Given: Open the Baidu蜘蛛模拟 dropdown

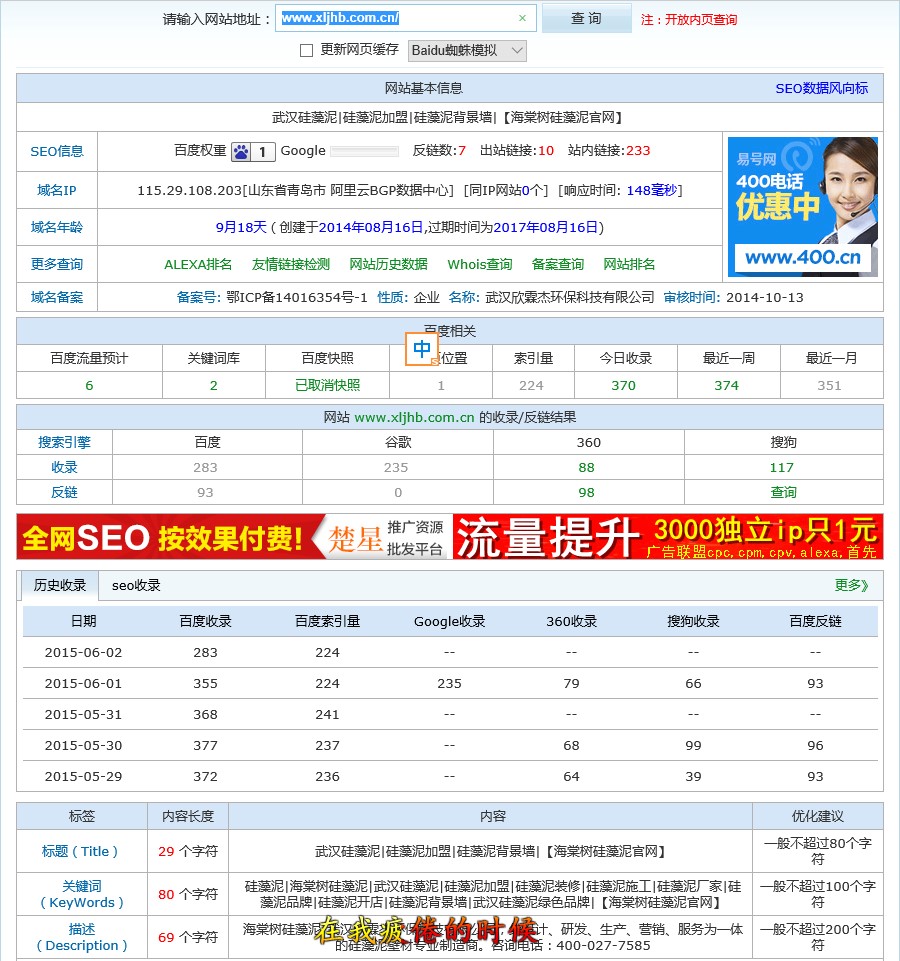Looking at the screenshot, I should (x=467, y=50).
